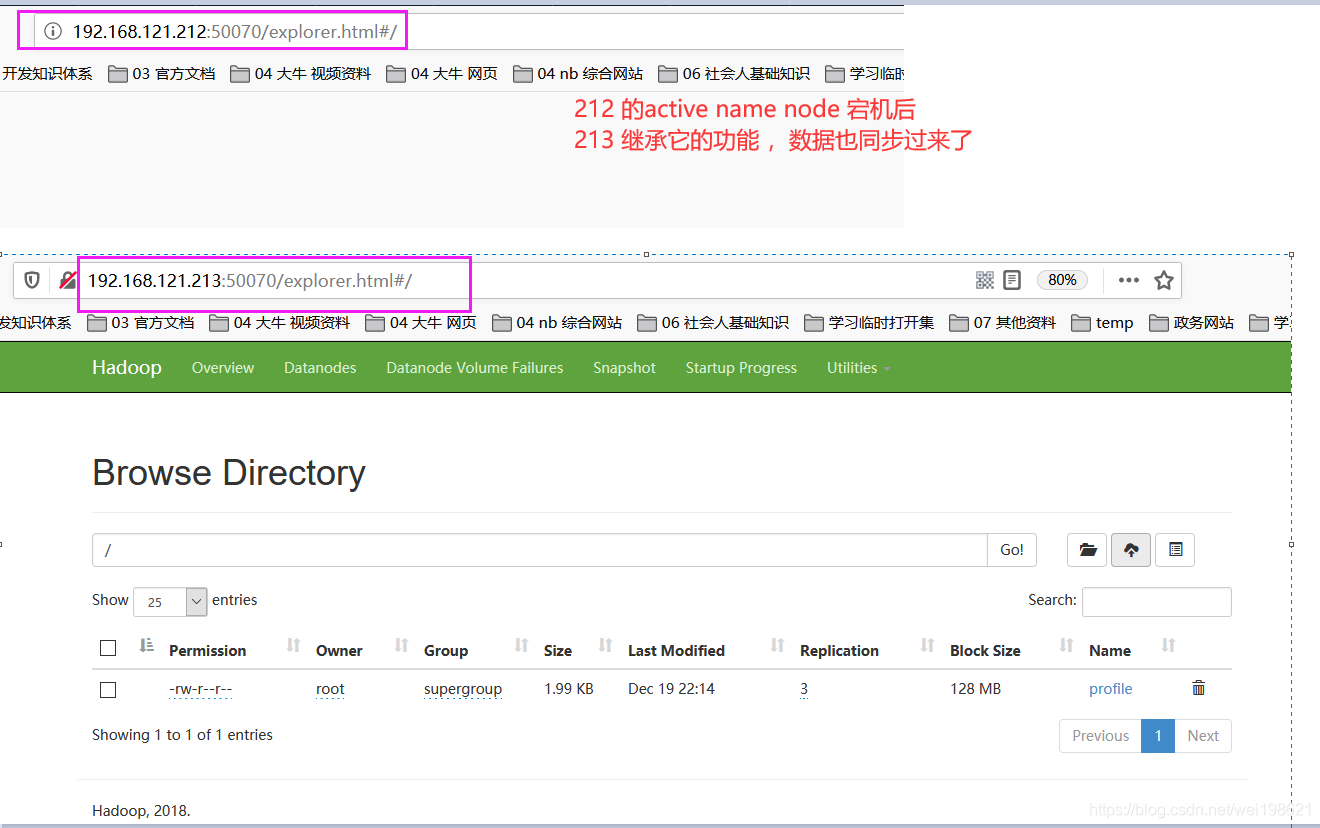This screenshot has width=1320, height=828.
Task: Click the '1.99 KB' size cell
Action: 569,689
